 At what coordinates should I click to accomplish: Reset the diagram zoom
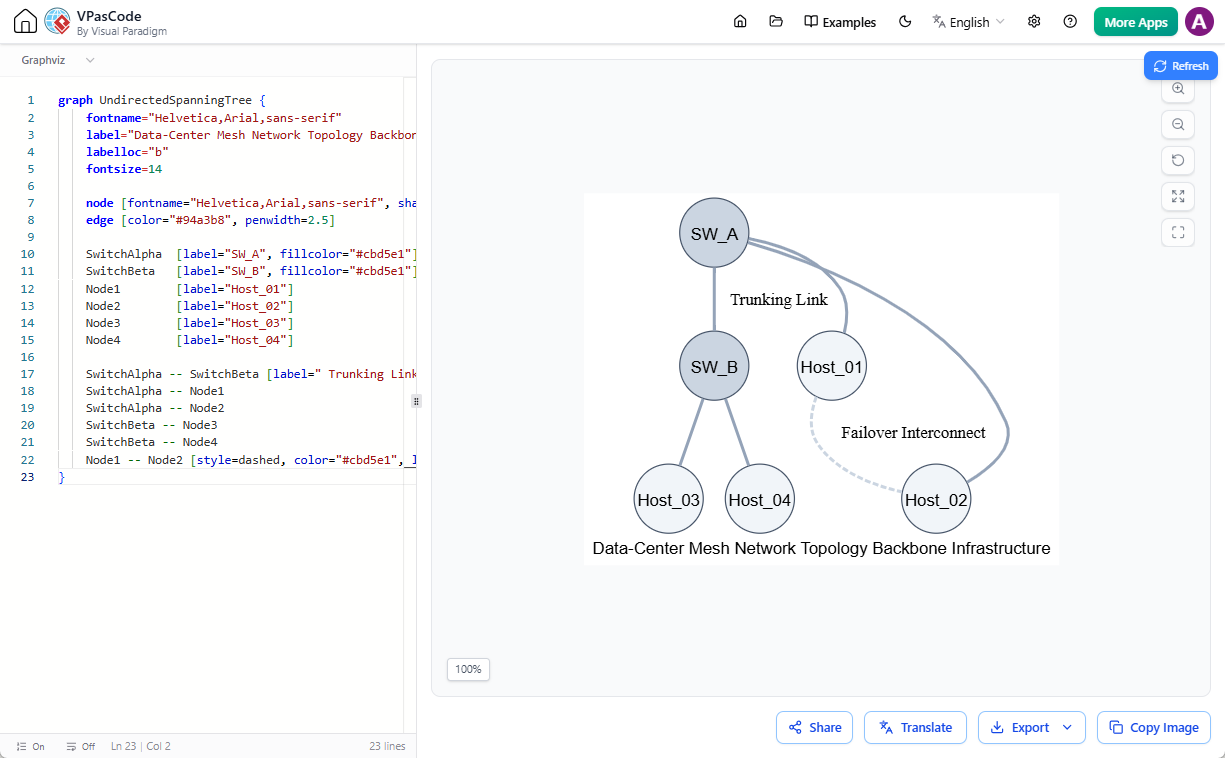1178,161
